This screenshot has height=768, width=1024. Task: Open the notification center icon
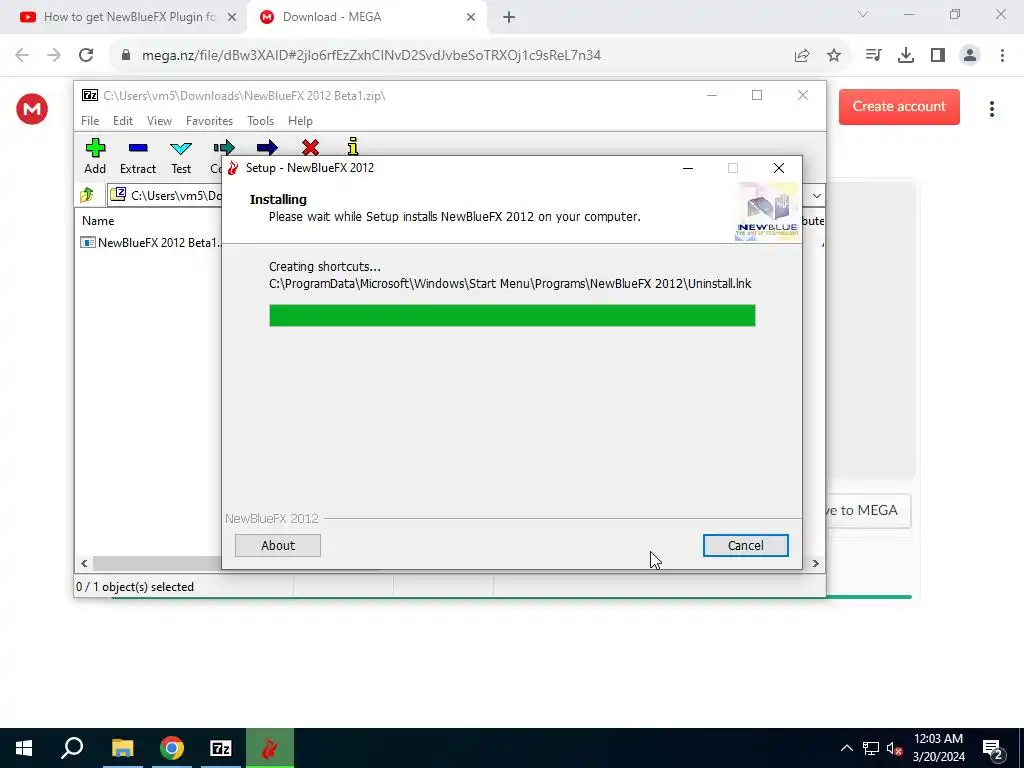993,748
